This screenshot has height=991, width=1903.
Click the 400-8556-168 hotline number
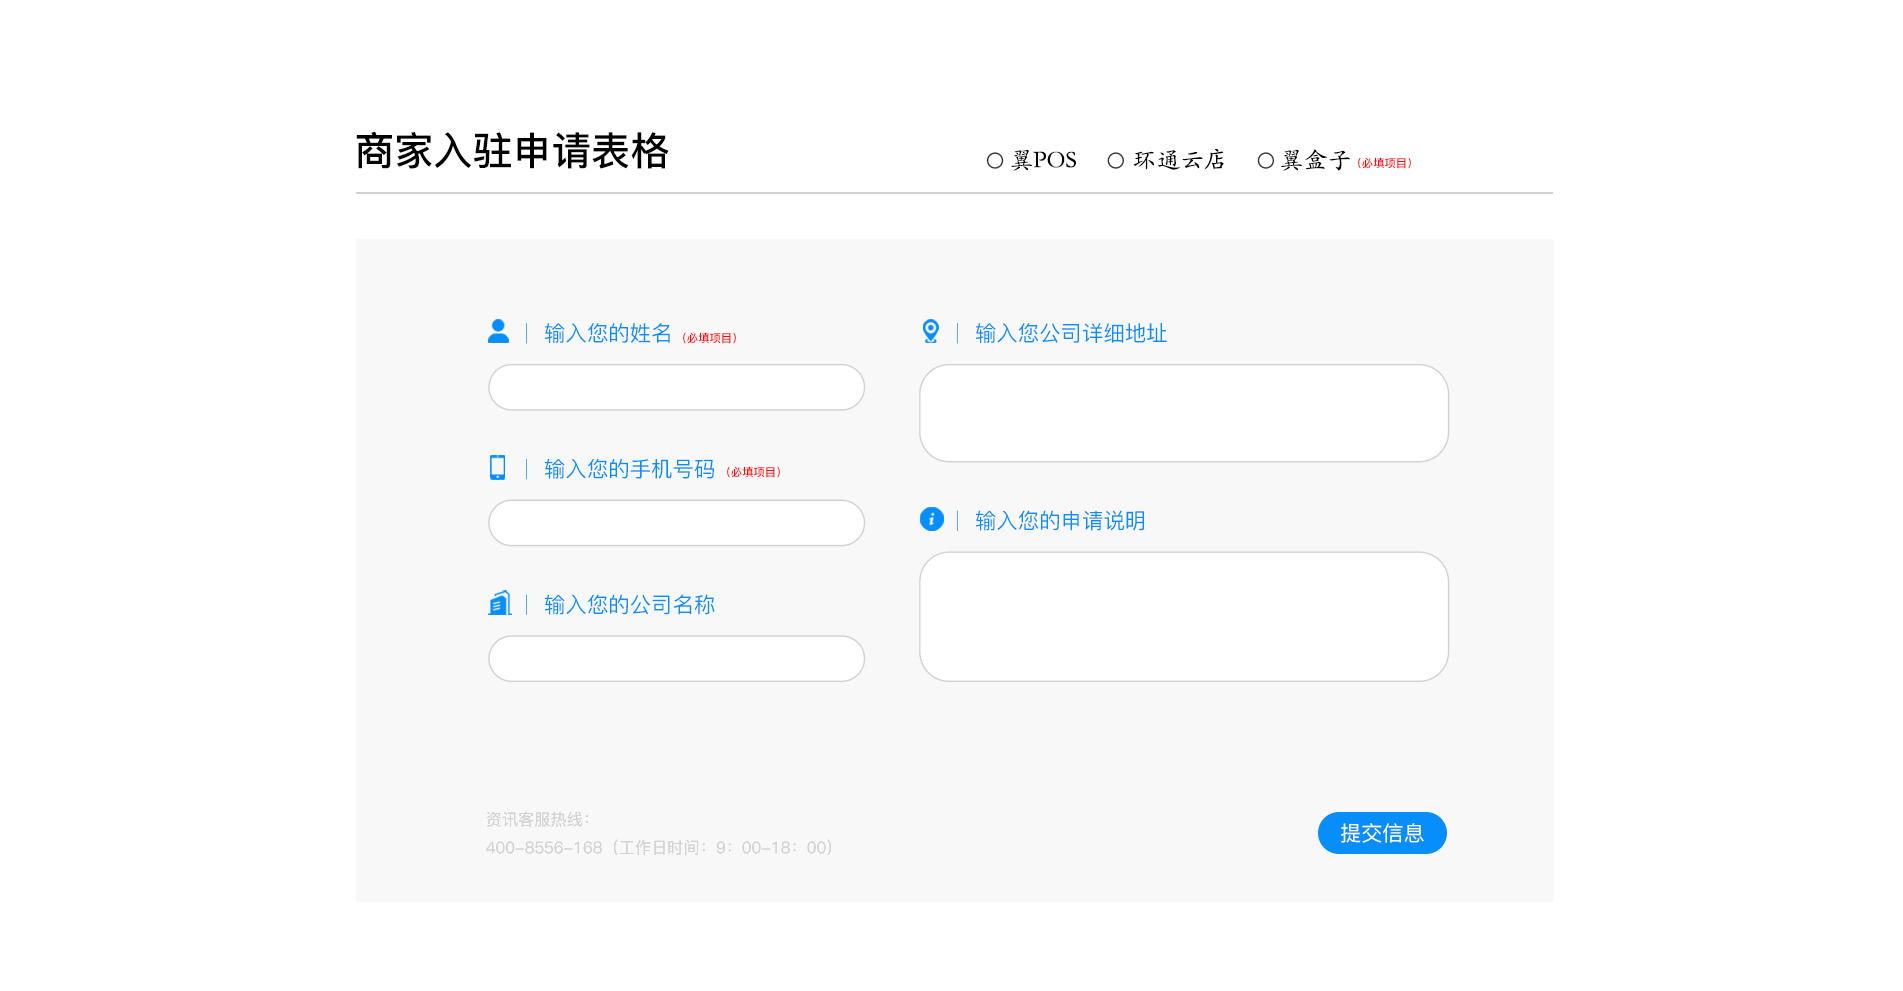point(544,848)
